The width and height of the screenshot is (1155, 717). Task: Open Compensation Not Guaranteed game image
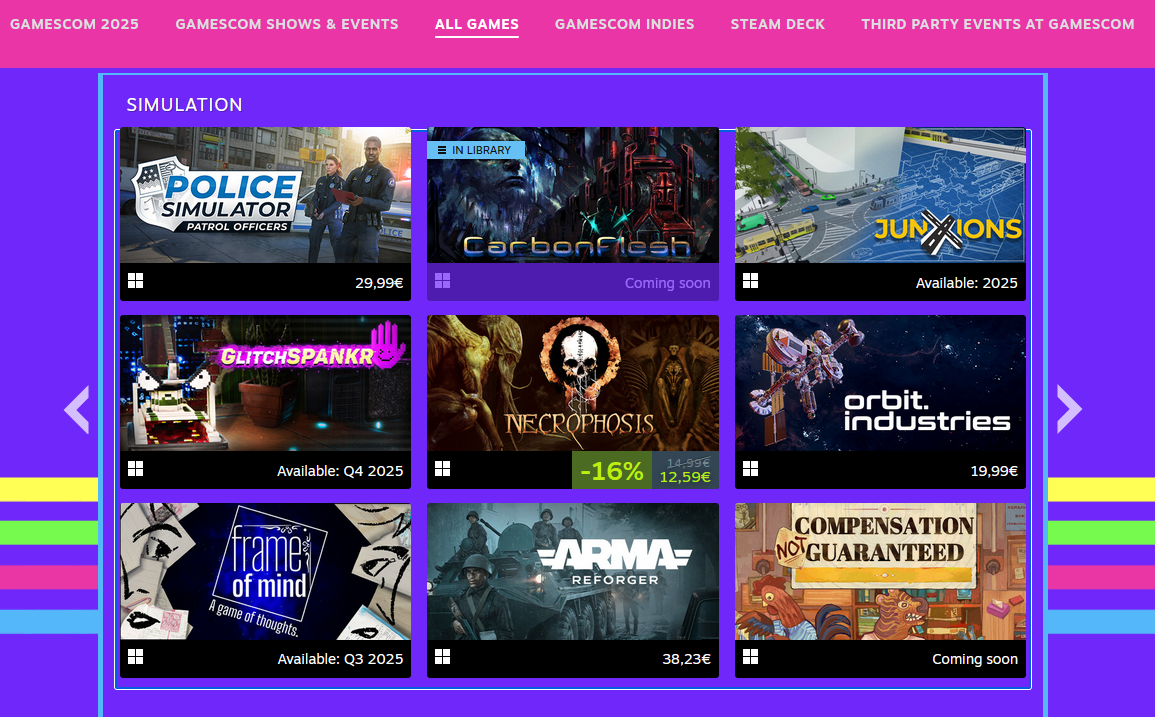coord(880,571)
